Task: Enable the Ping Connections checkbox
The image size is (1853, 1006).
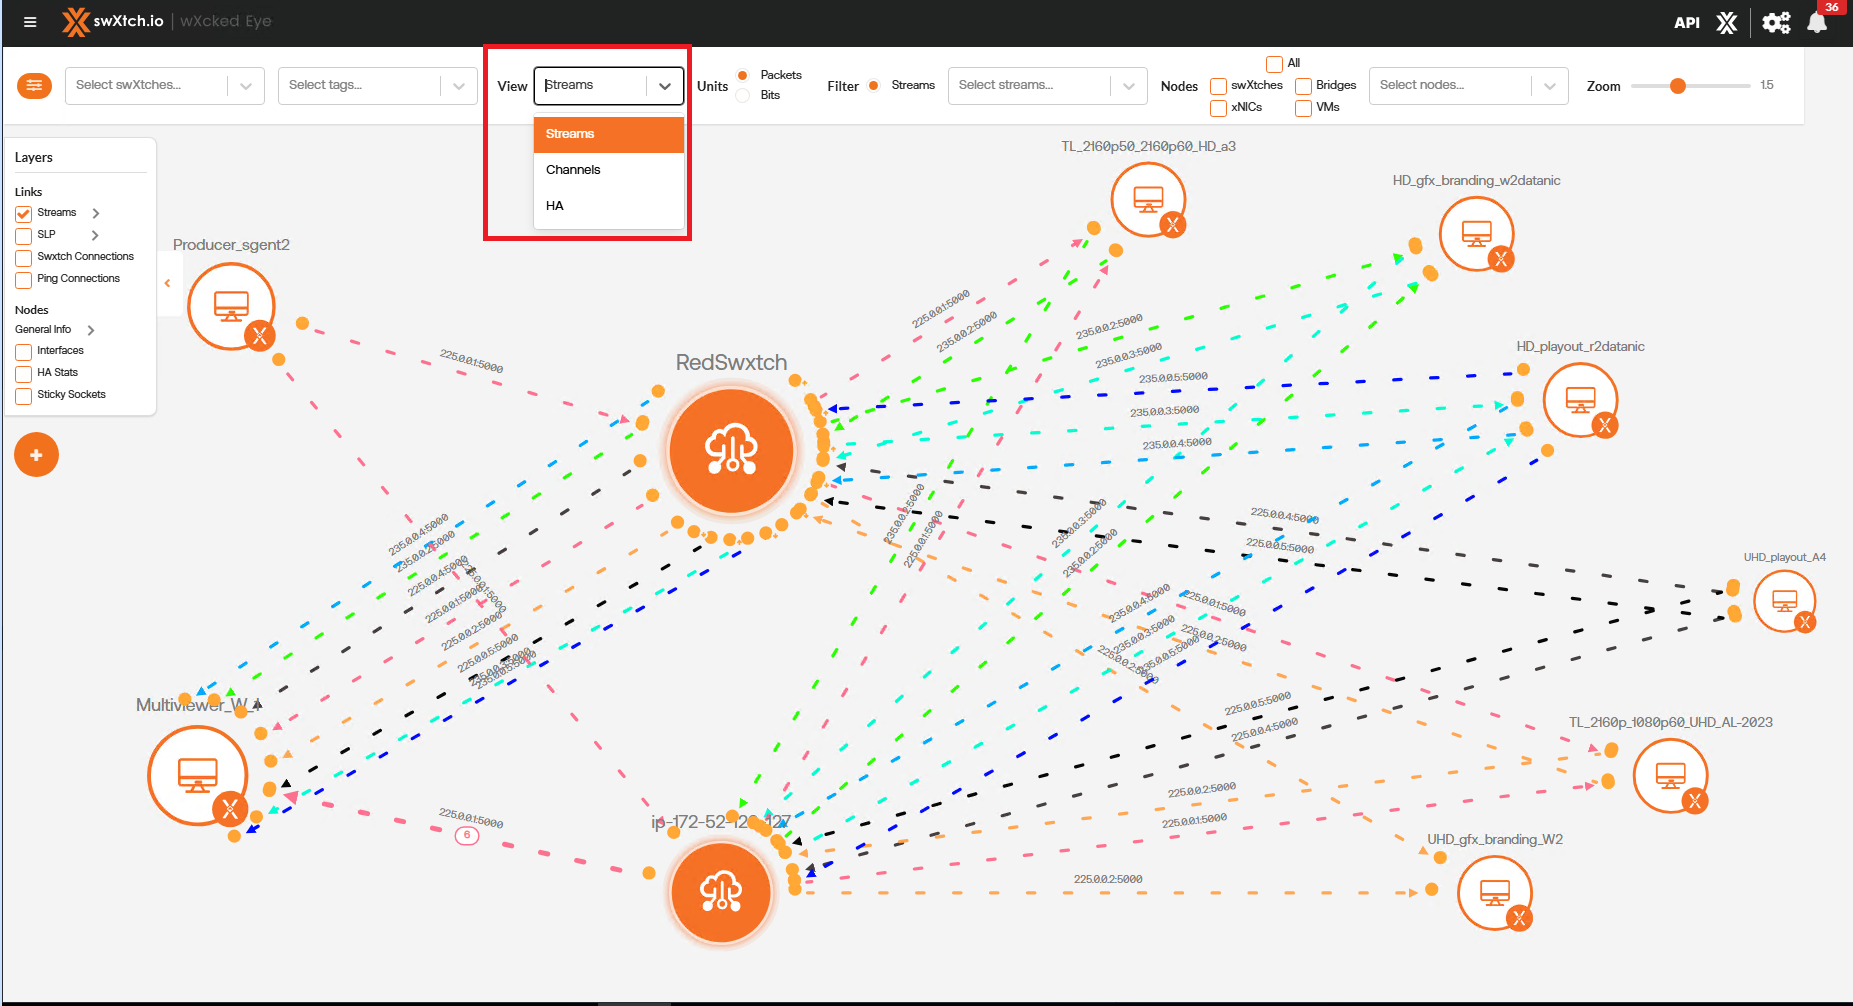Action: [x=24, y=280]
